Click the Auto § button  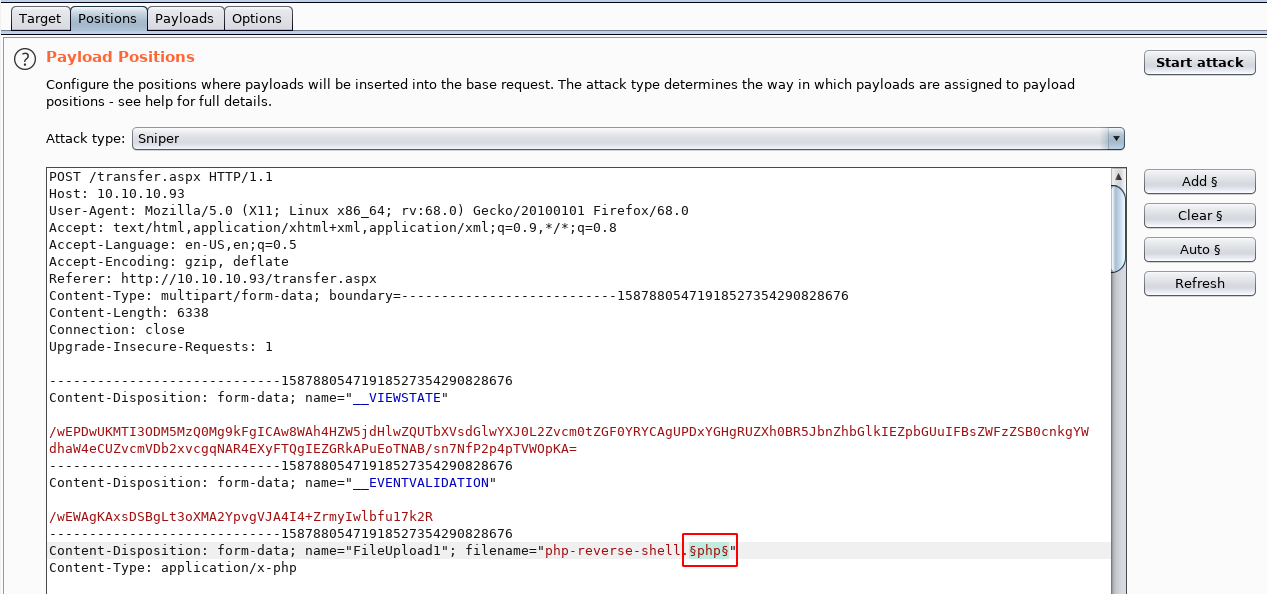click(x=1199, y=249)
